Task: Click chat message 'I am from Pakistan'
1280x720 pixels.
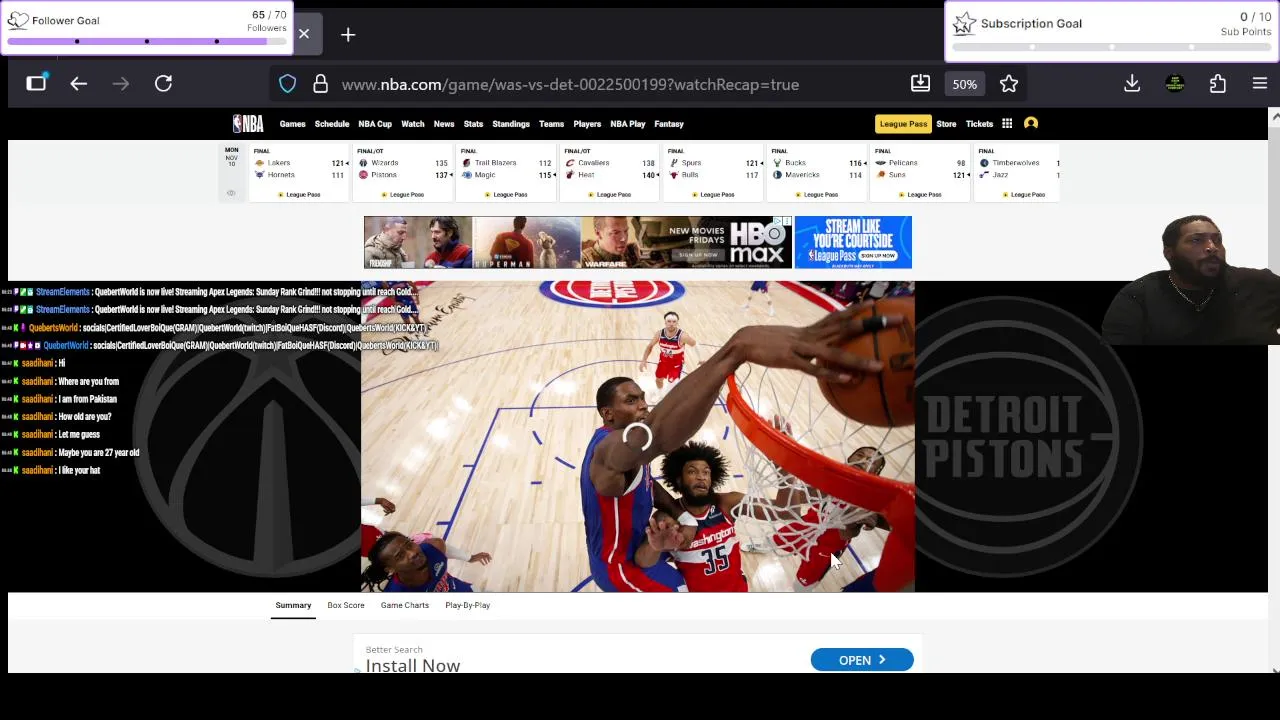Action: 87,399
